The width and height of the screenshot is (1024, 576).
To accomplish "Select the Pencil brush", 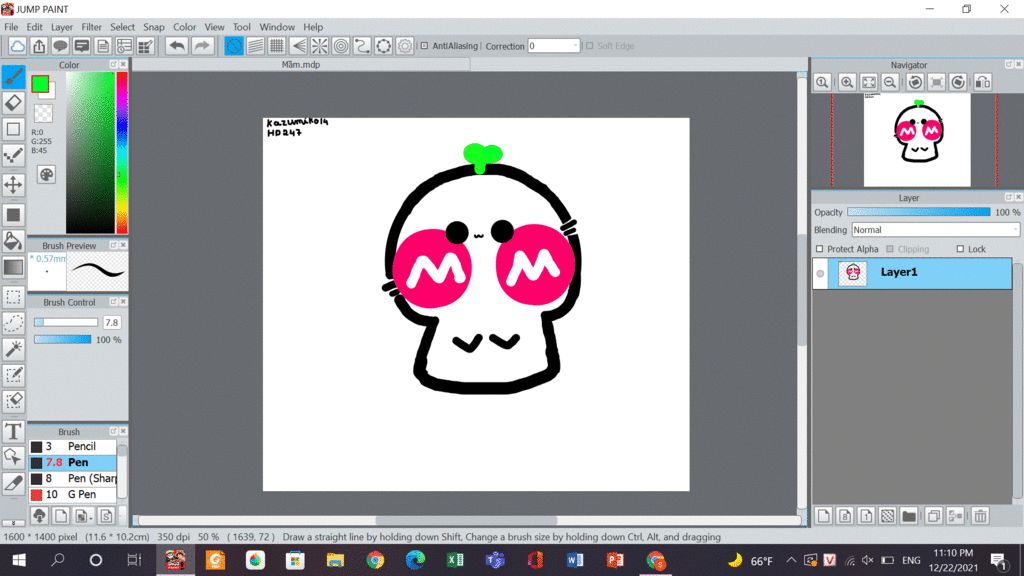I will tap(73, 447).
